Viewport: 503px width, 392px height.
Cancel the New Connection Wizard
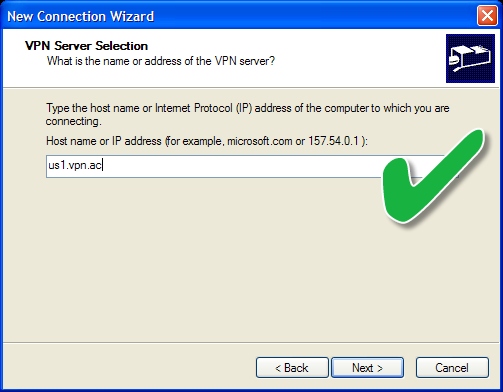pyautogui.click(x=452, y=368)
